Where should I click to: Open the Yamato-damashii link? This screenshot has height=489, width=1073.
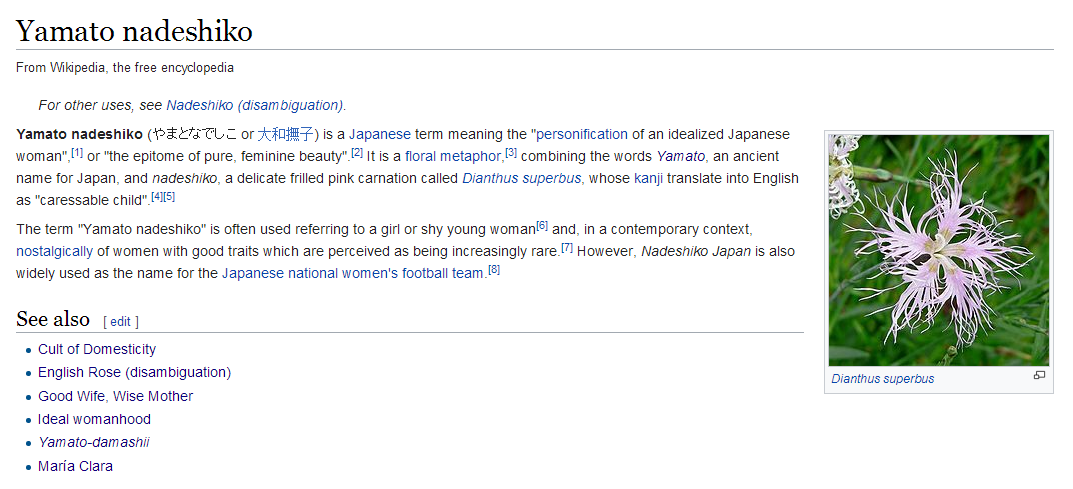click(x=94, y=442)
